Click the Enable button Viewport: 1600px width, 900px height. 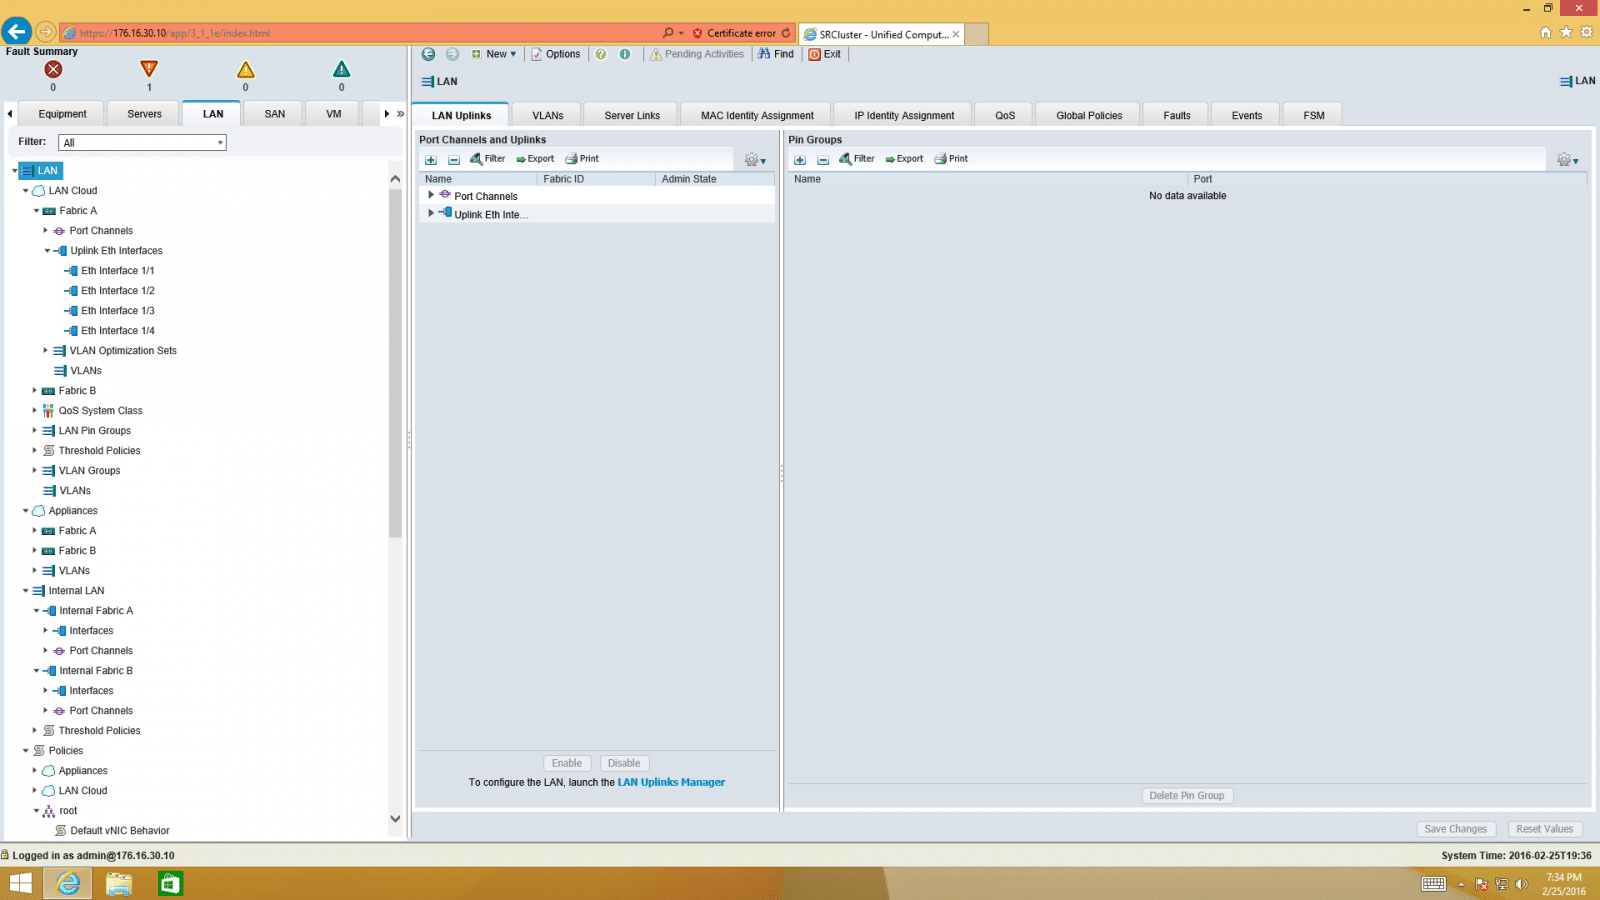(x=567, y=763)
